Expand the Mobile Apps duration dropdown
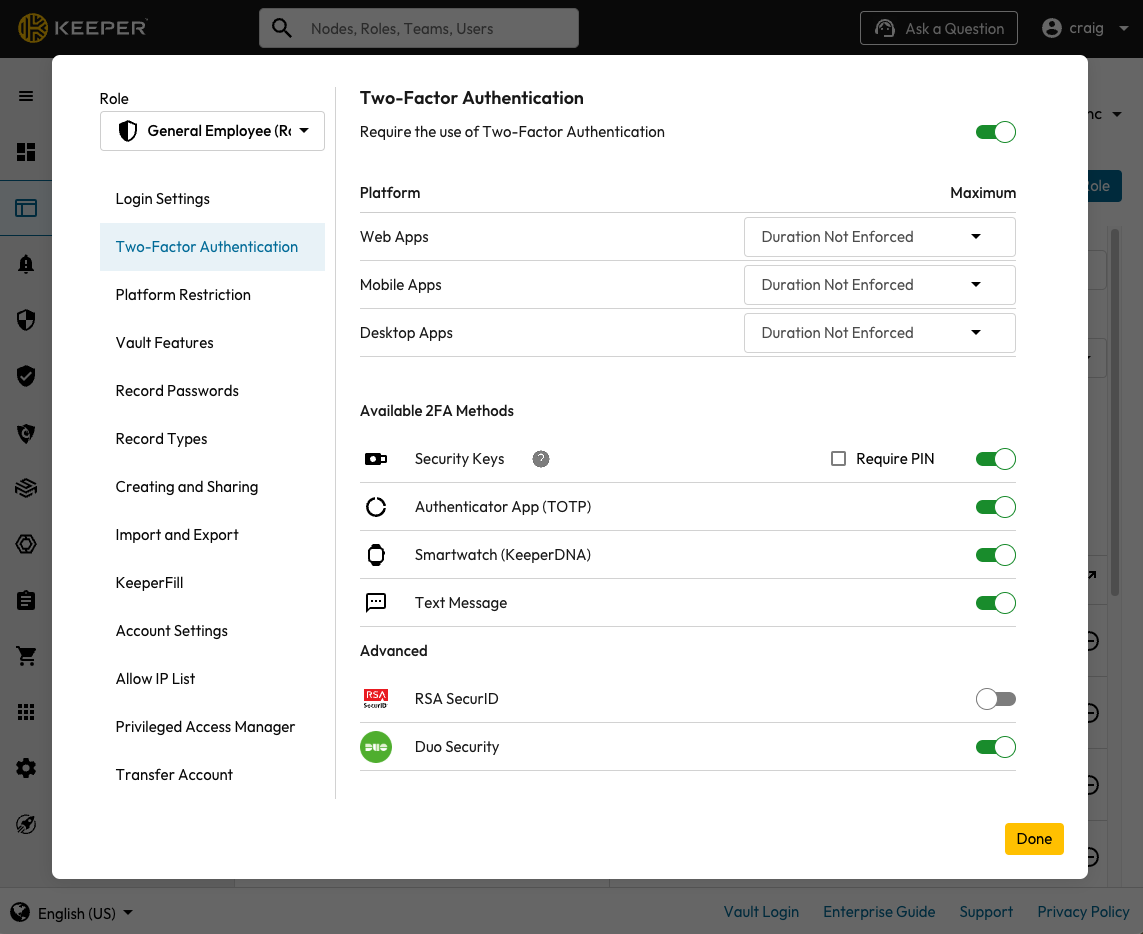1143x934 pixels. tap(879, 285)
